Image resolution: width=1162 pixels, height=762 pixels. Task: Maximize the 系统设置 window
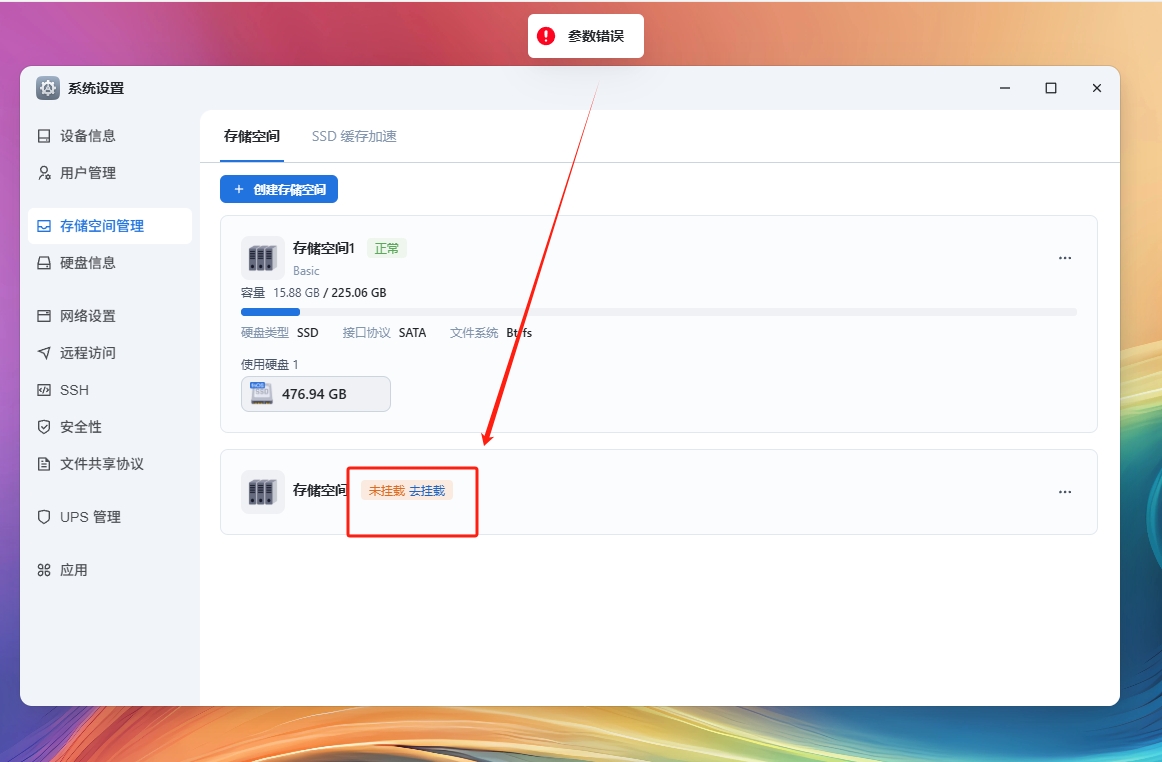click(x=1051, y=88)
